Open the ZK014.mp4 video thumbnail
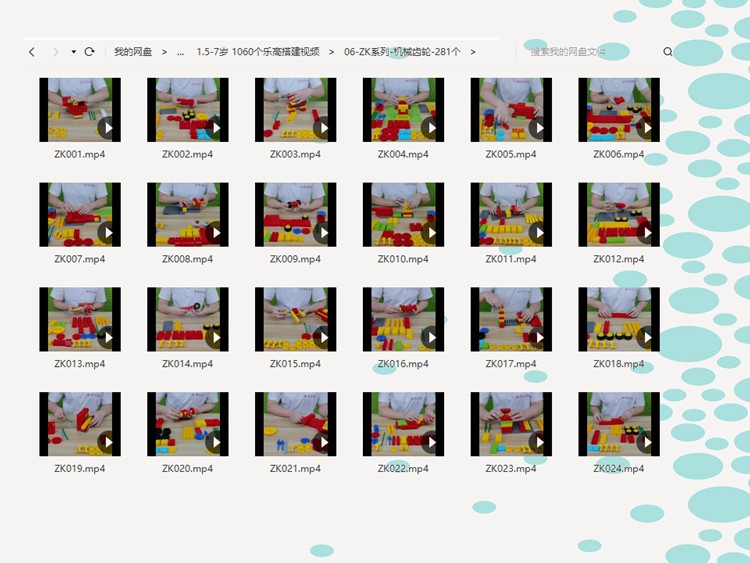The height and width of the screenshot is (563, 750). [187, 319]
